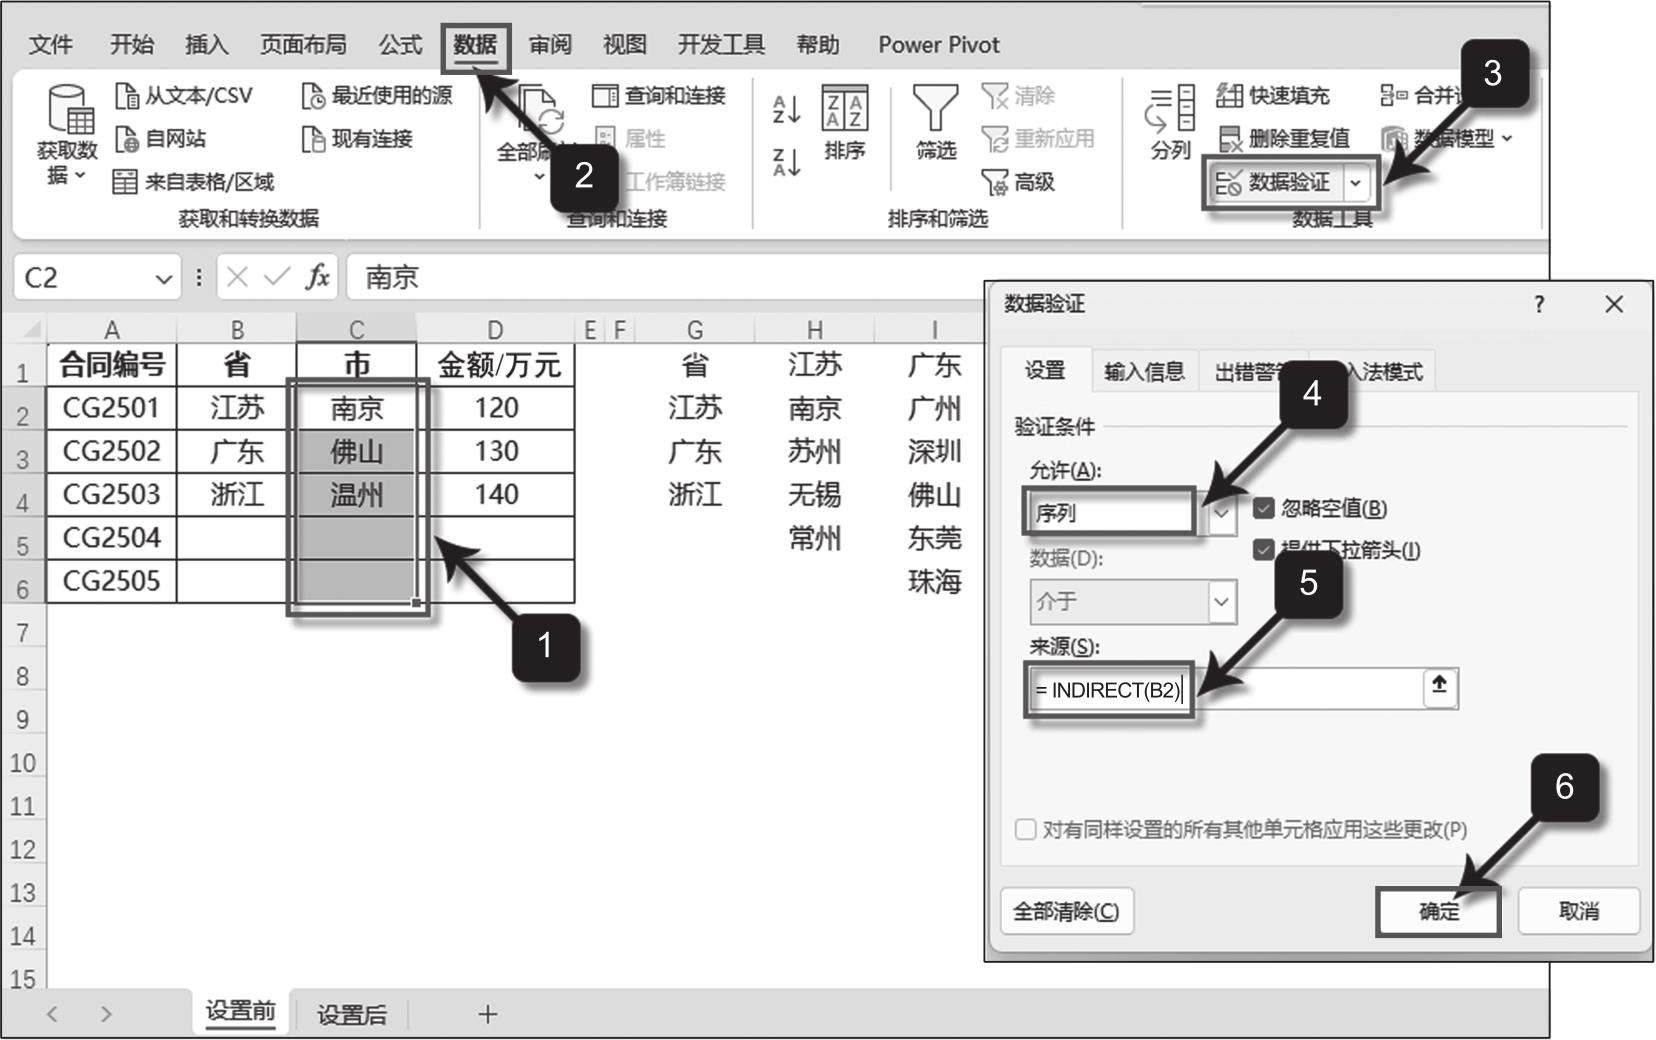Viewport: 1656px width, 1040px height.
Task: Click the 分列 (Text to Columns) icon
Action: 1171,110
